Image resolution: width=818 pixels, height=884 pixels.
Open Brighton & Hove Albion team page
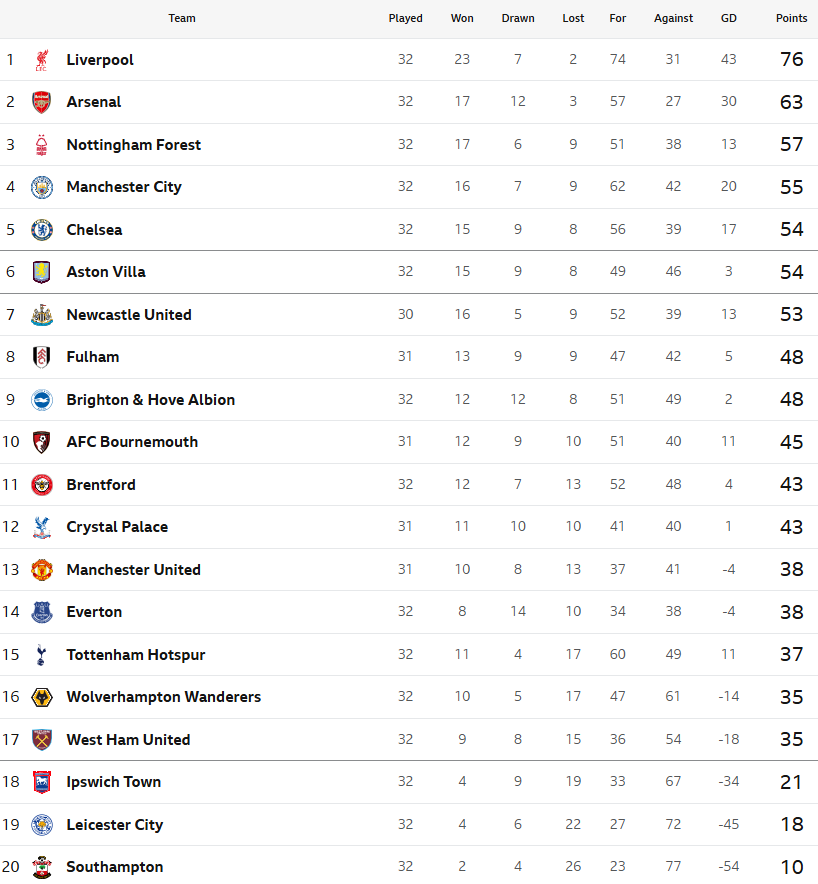151,400
